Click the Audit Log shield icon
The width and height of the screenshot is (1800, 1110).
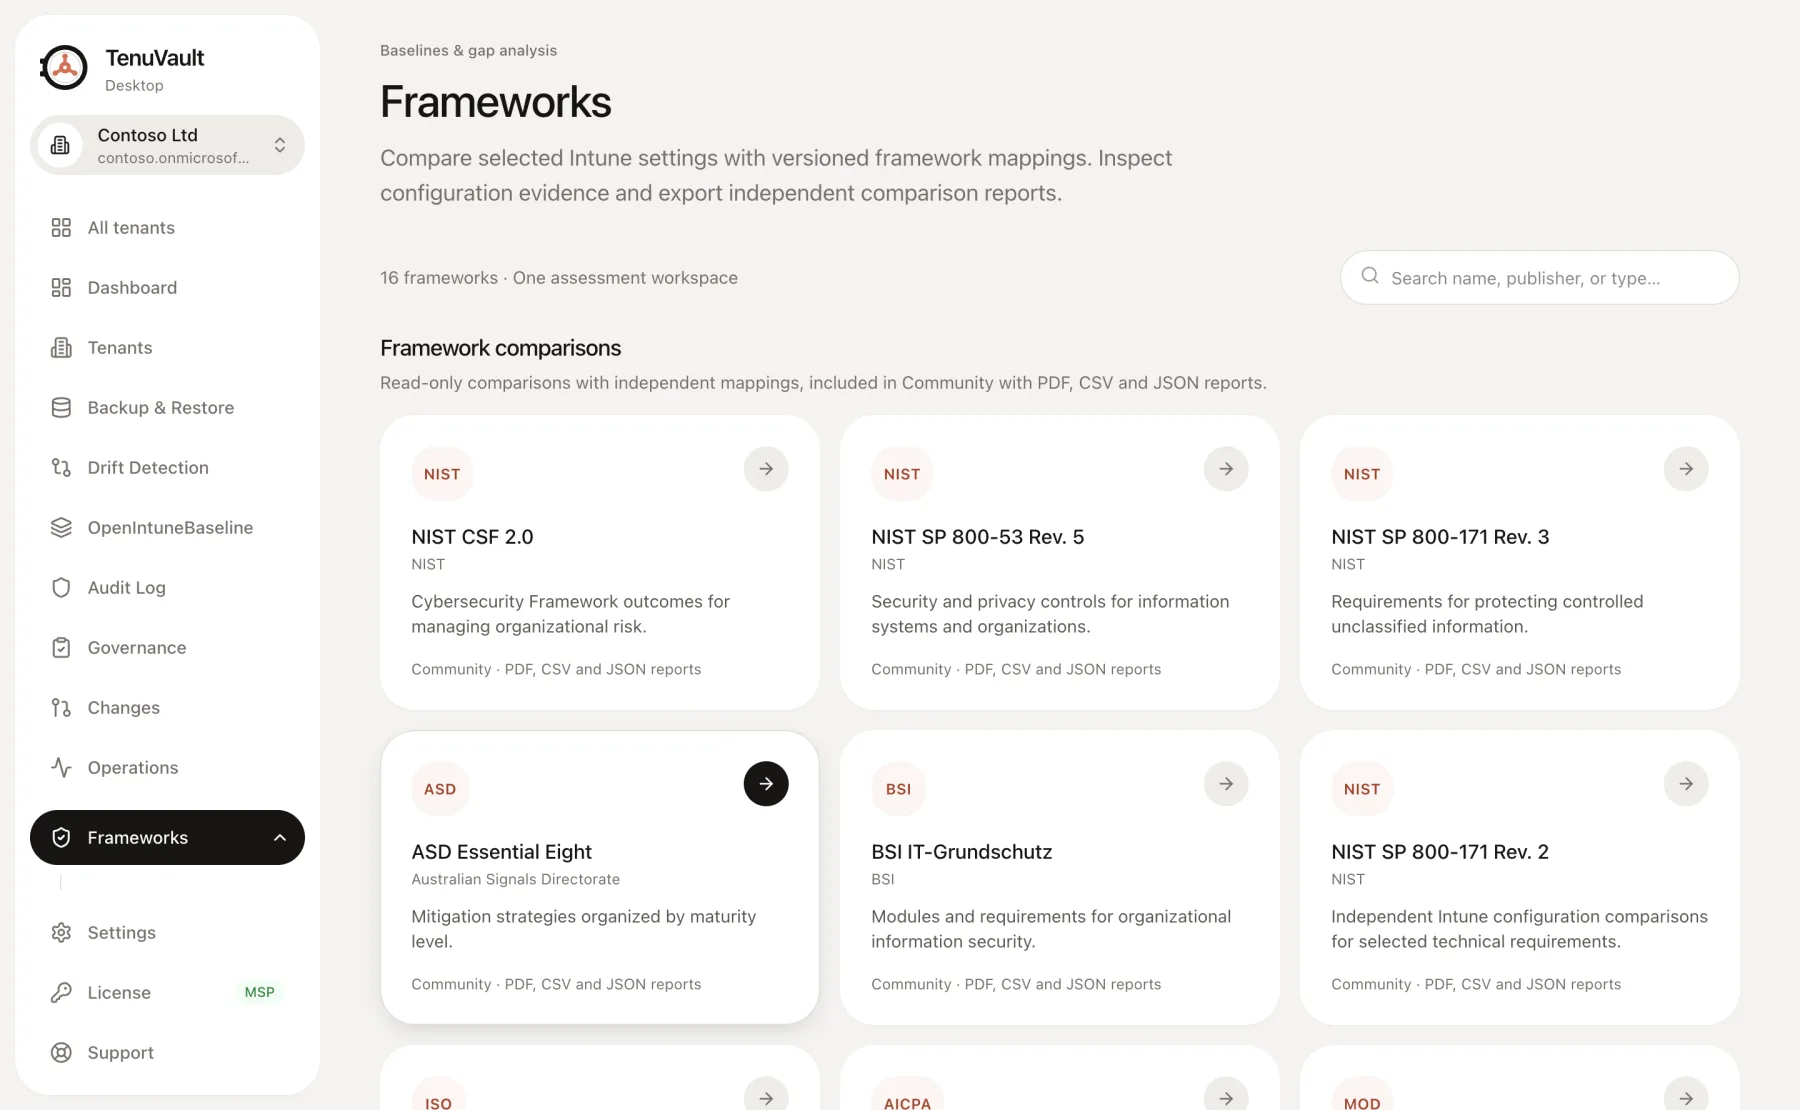coord(61,588)
